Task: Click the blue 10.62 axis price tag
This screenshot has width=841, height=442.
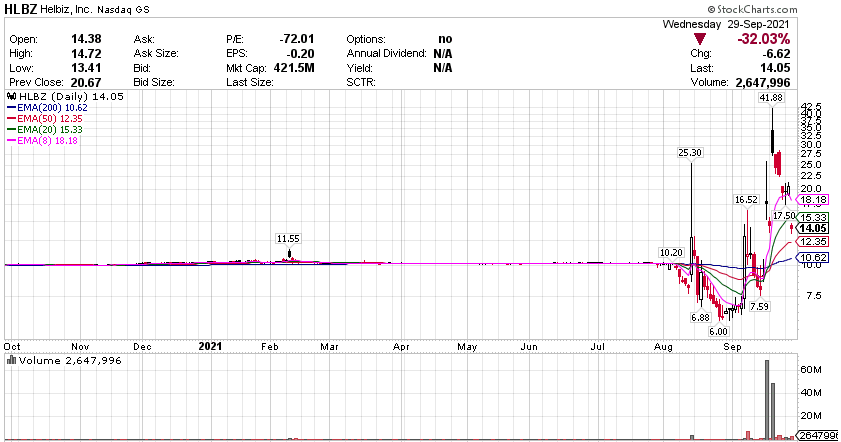Action: pyautogui.click(x=813, y=258)
